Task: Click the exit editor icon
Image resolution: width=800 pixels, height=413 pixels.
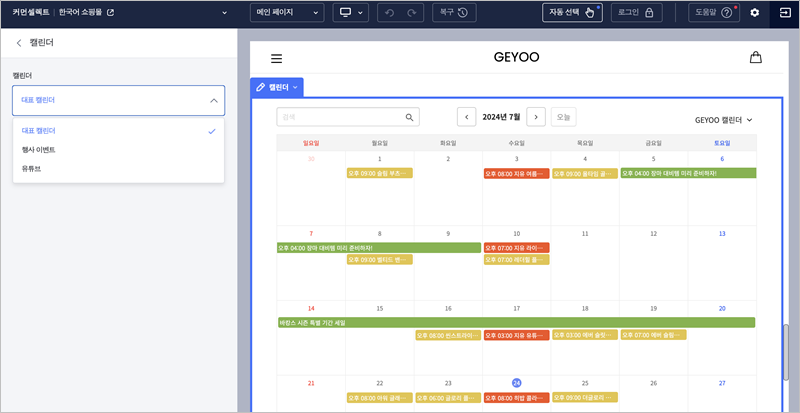Action: click(785, 13)
